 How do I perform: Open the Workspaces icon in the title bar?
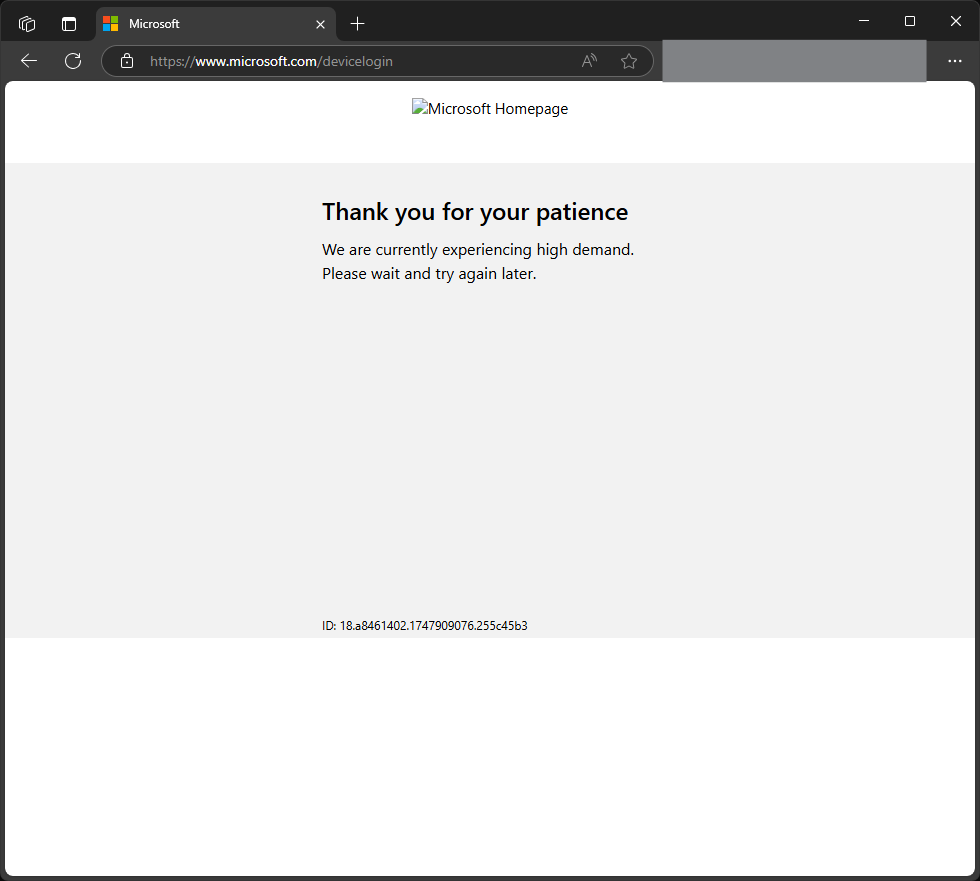coord(27,24)
